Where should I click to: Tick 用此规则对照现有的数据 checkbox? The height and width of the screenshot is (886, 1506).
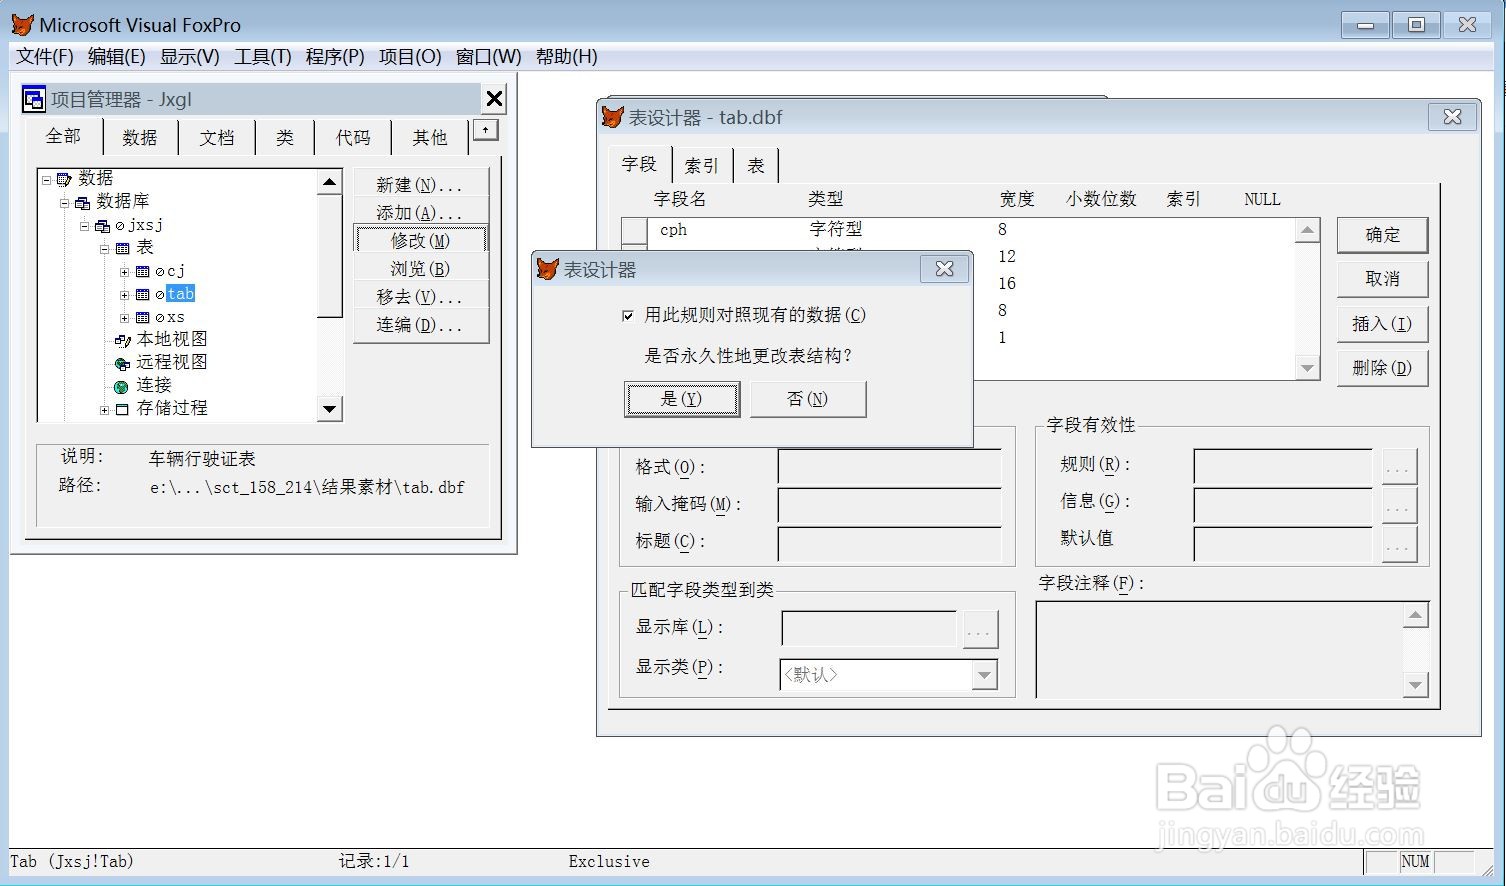coord(628,316)
